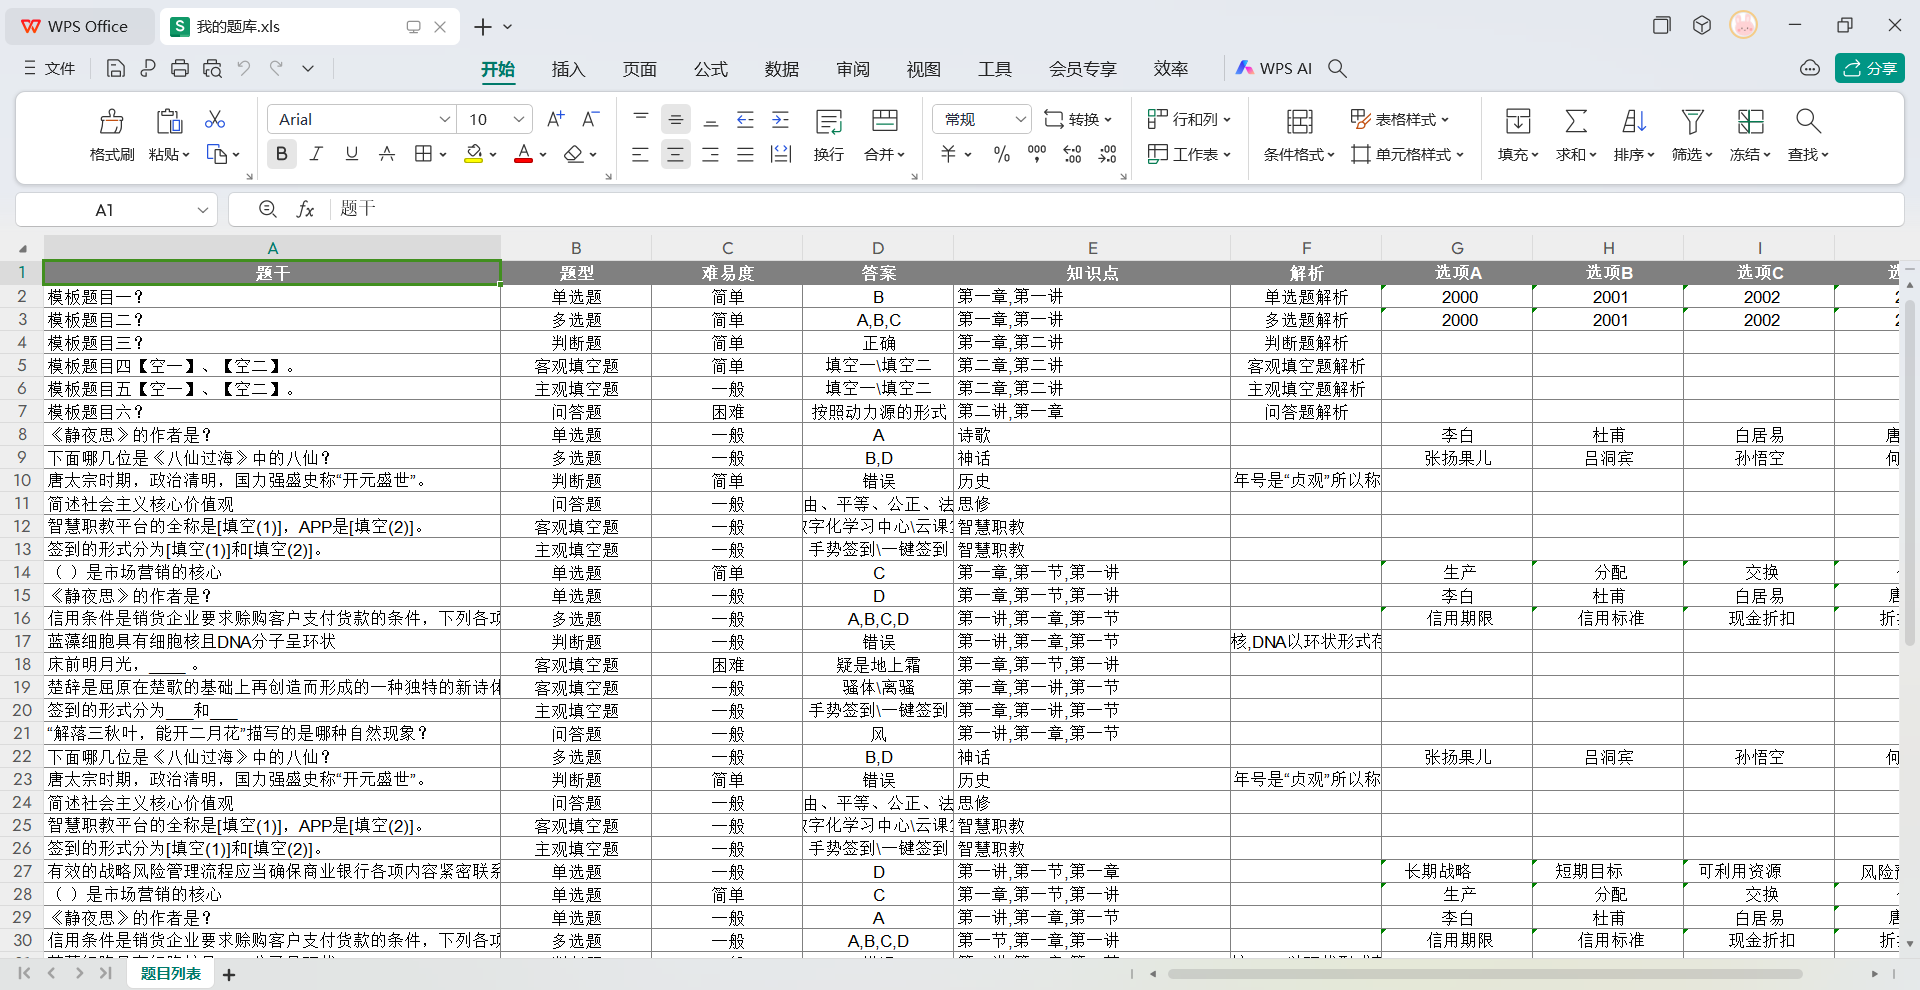Open the Arial font name dropdown

click(445, 120)
